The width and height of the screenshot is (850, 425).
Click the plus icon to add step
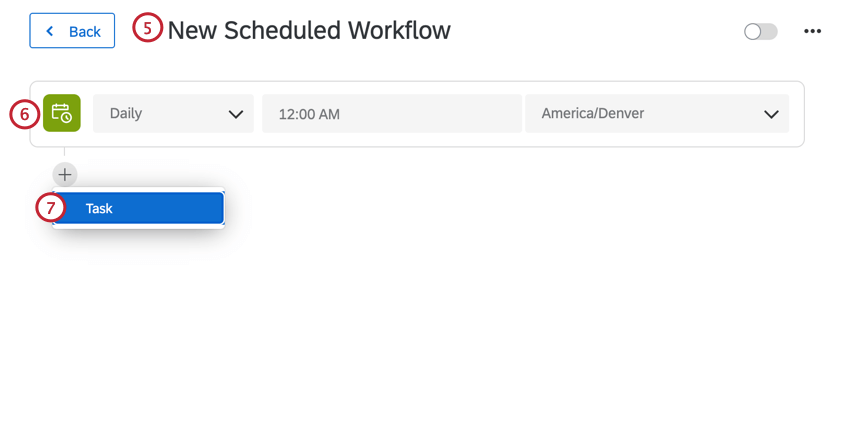[64, 174]
